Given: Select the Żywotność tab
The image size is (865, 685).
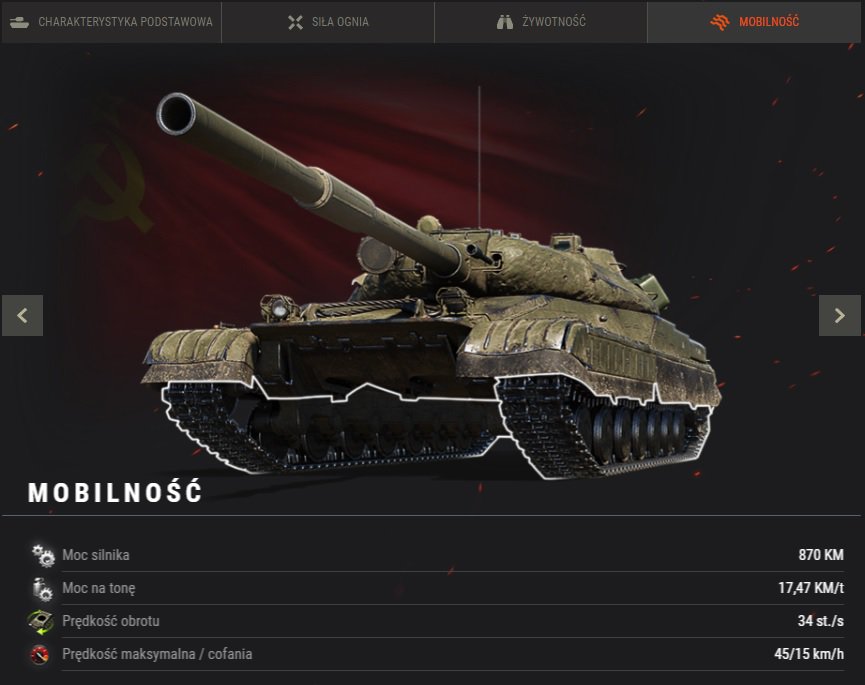Looking at the screenshot, I should [541, 22].
